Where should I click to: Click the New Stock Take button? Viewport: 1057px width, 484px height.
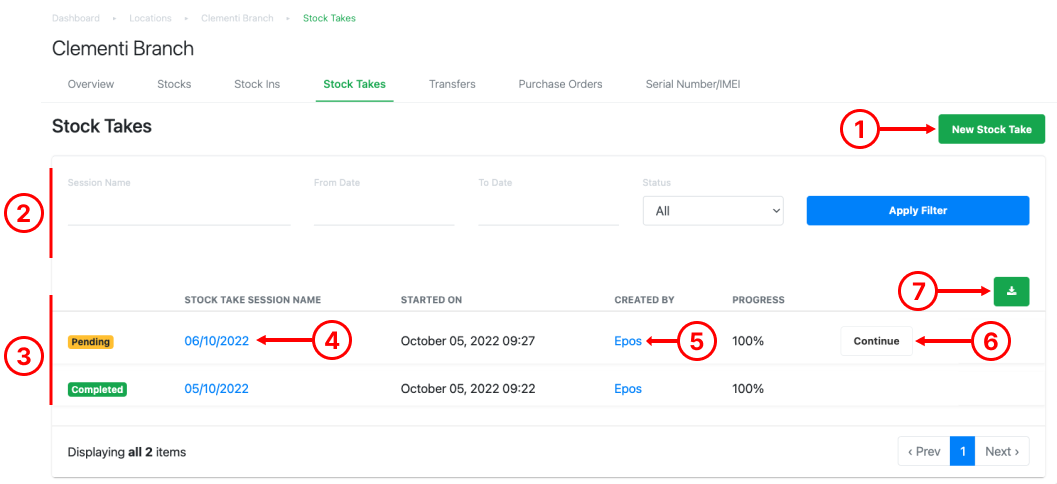[x=992, y=129]
